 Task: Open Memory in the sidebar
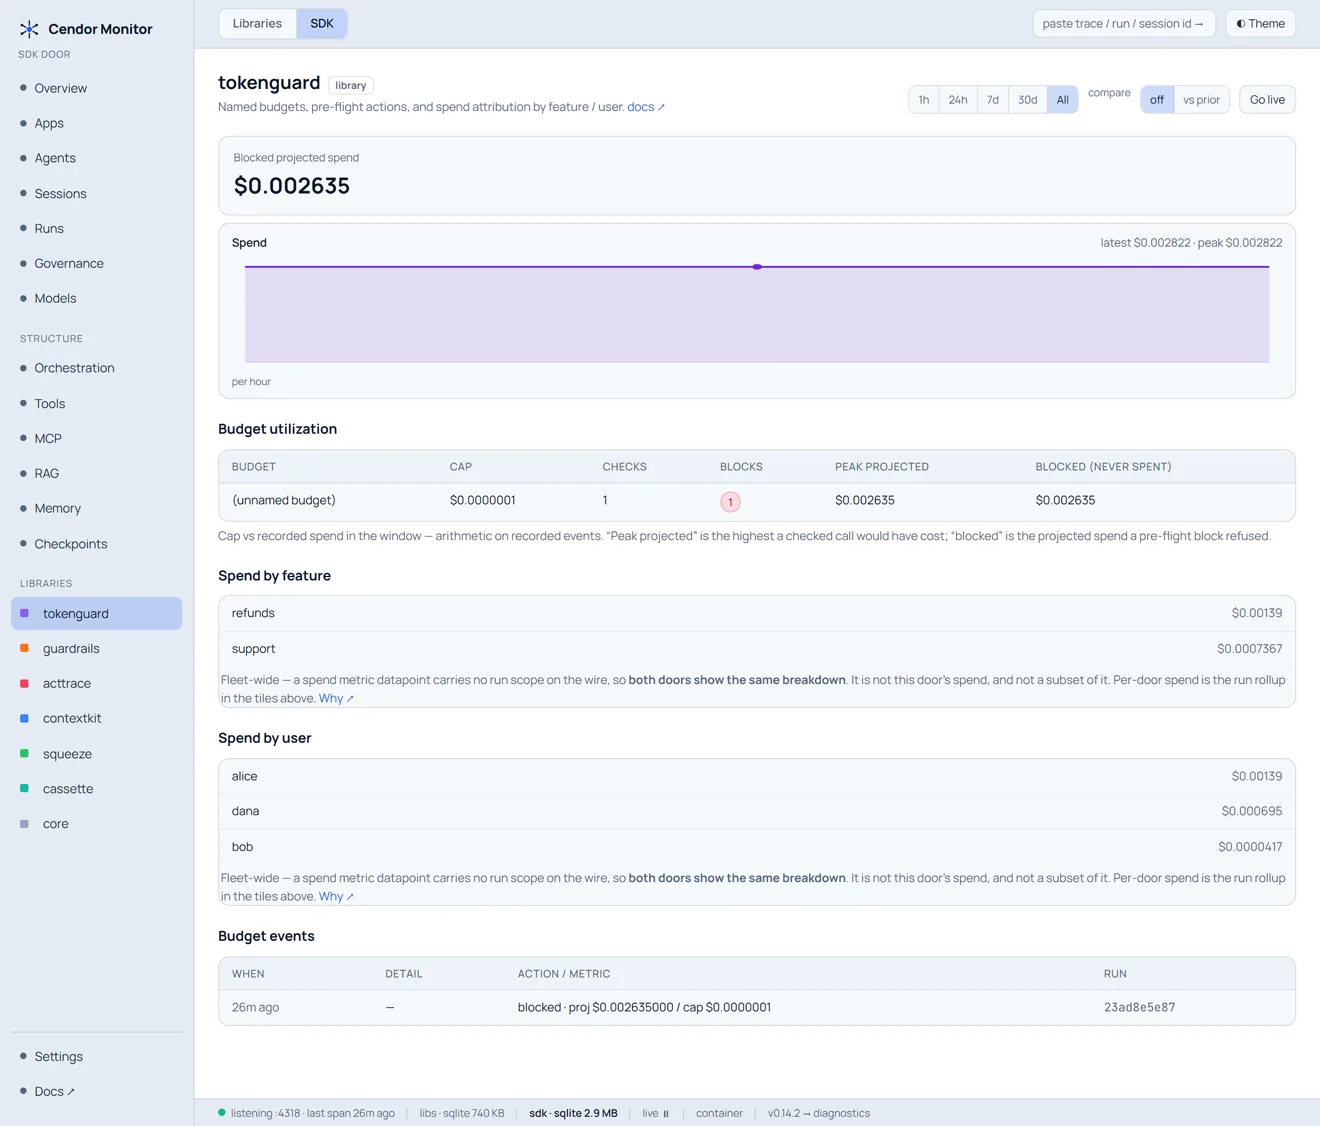[x=96, y=508]
